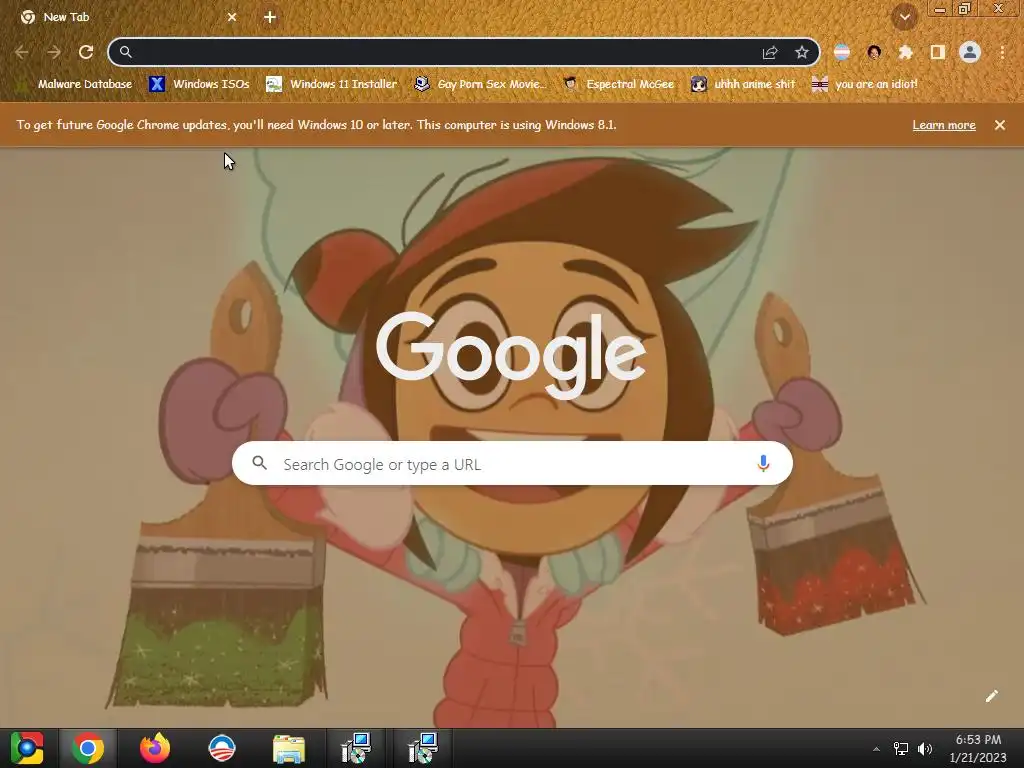Open the Windows ISOs bookmark
The height and width of the screenshot is (768, 1024).
pos(200,84)
